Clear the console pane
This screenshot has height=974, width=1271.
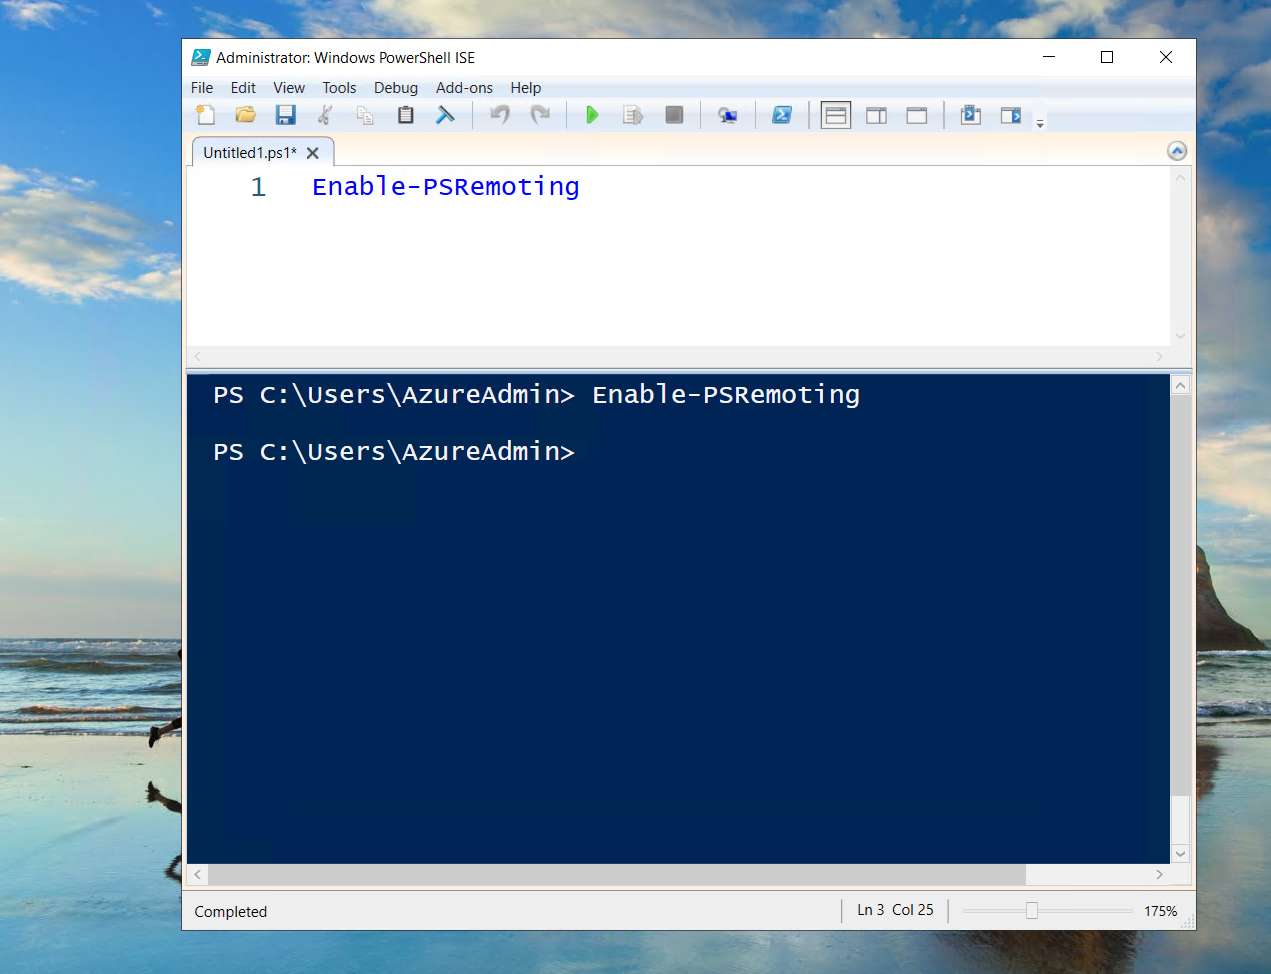point(445,115)
